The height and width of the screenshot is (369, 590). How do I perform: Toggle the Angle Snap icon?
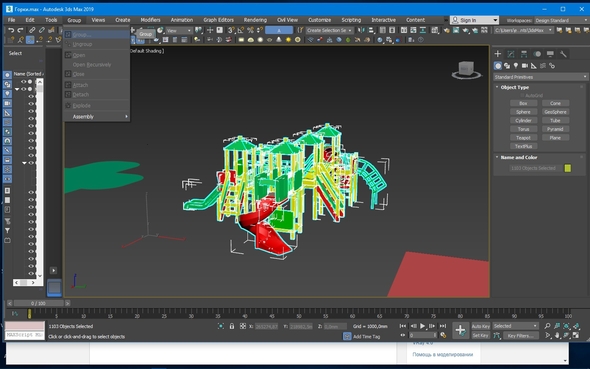tap(241, 30)
